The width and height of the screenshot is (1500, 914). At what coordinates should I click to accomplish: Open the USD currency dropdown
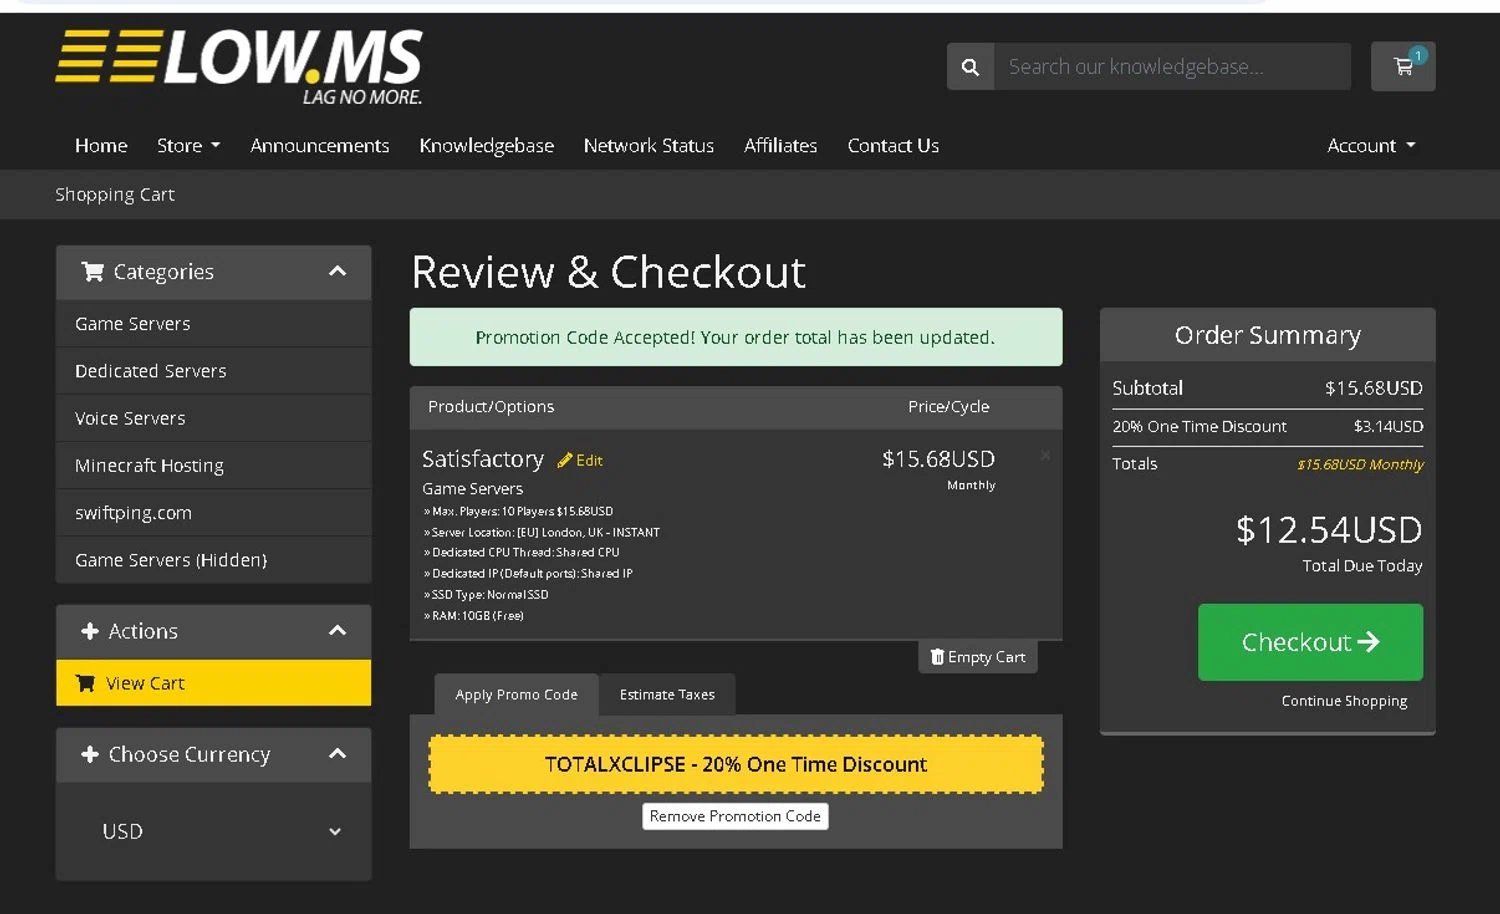pos(221,831)
